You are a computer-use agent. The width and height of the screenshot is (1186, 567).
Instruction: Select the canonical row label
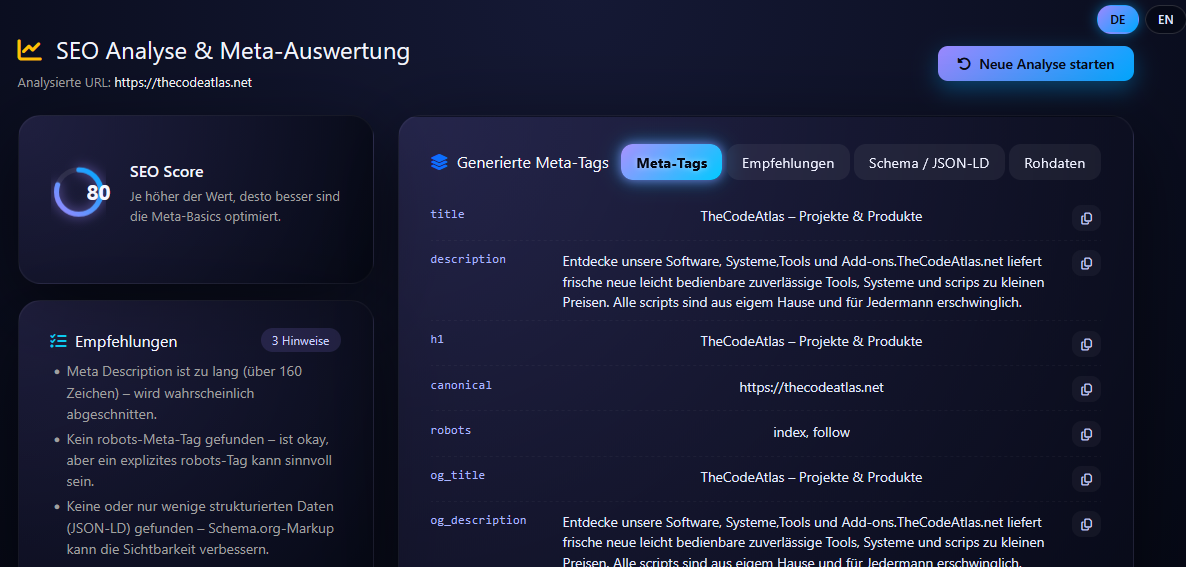tap(461, 385)
